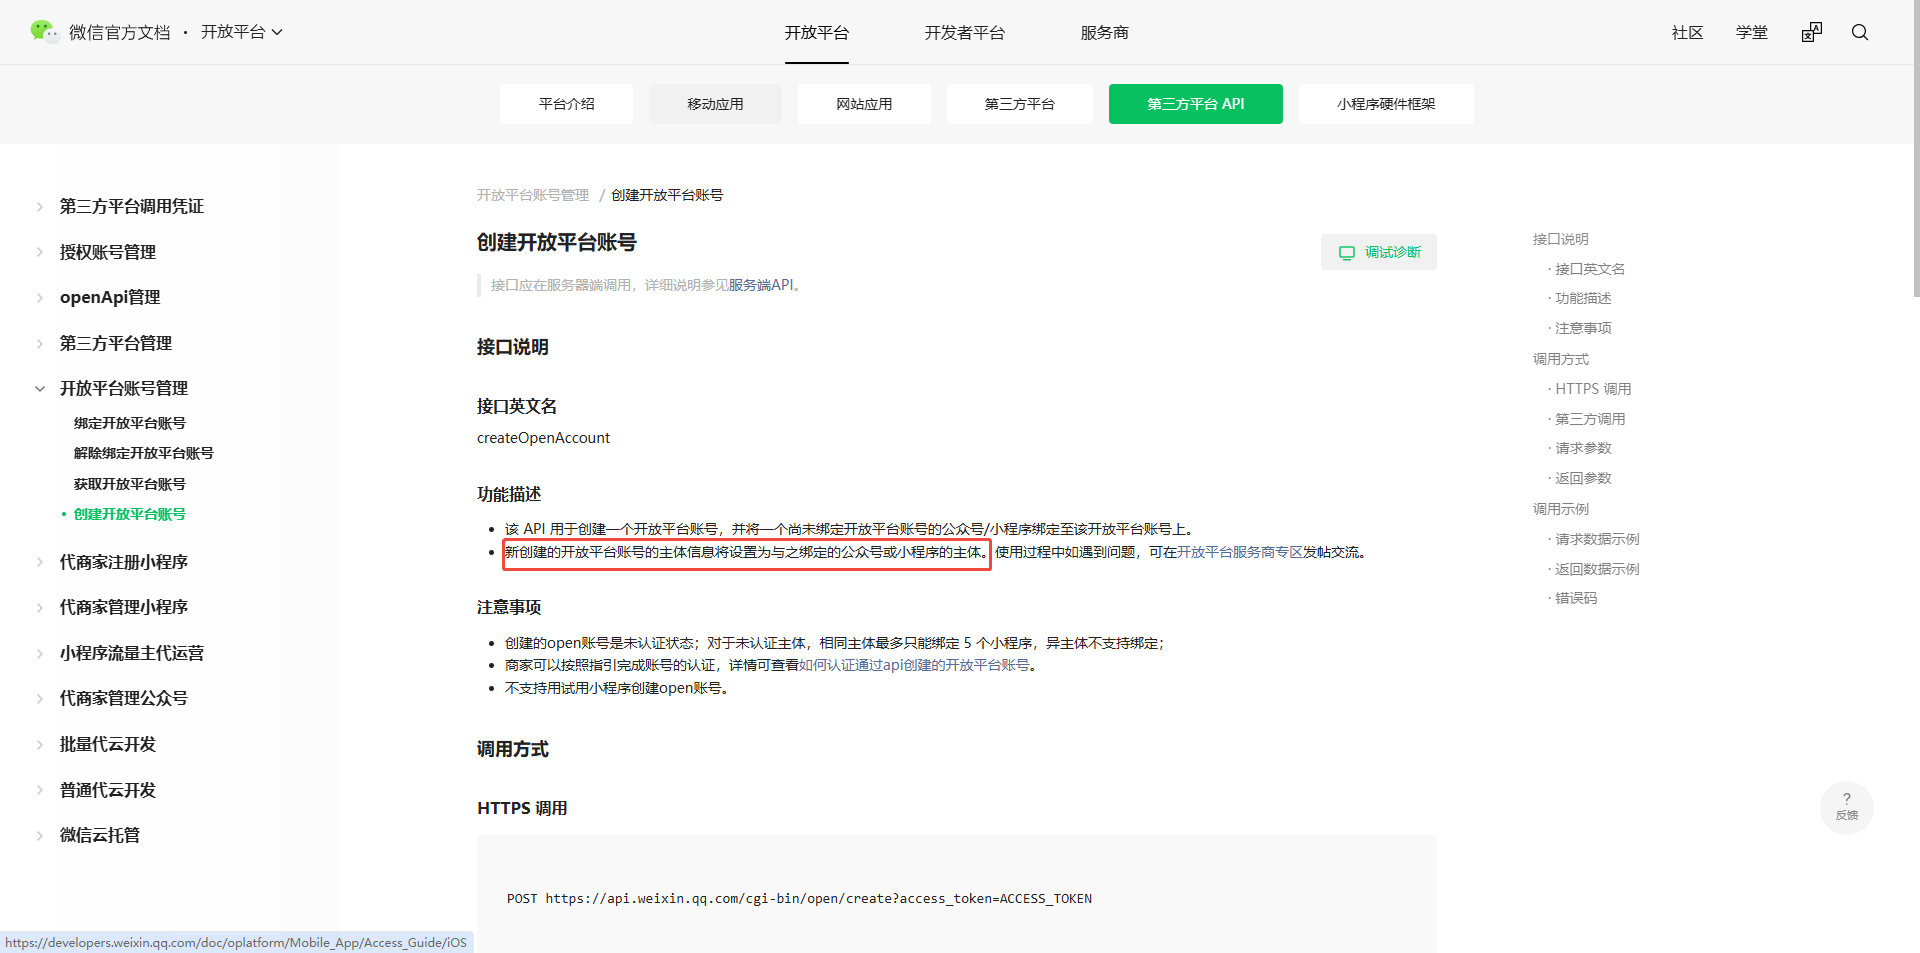Jump to 接口说明 in page outline
Viewport: 1920px width, 953px height.
pyautogui.click(x=1561, y=239)
